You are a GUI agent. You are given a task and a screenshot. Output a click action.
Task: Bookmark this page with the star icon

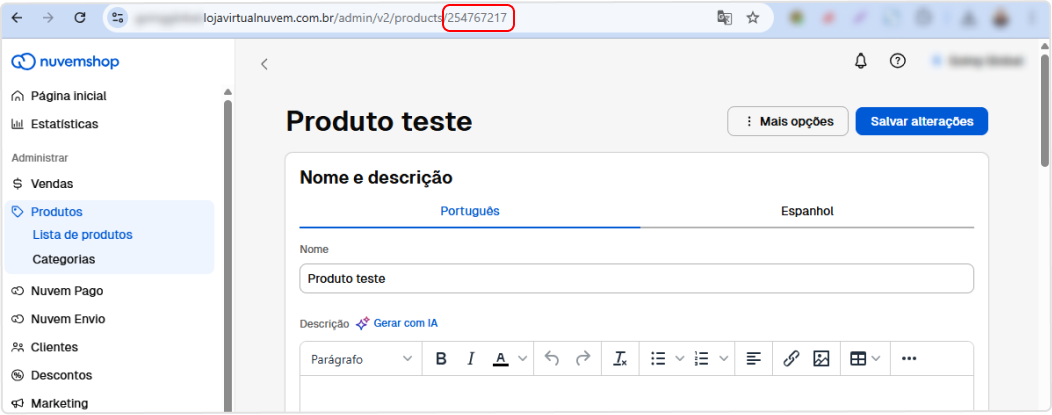point(753,18)
